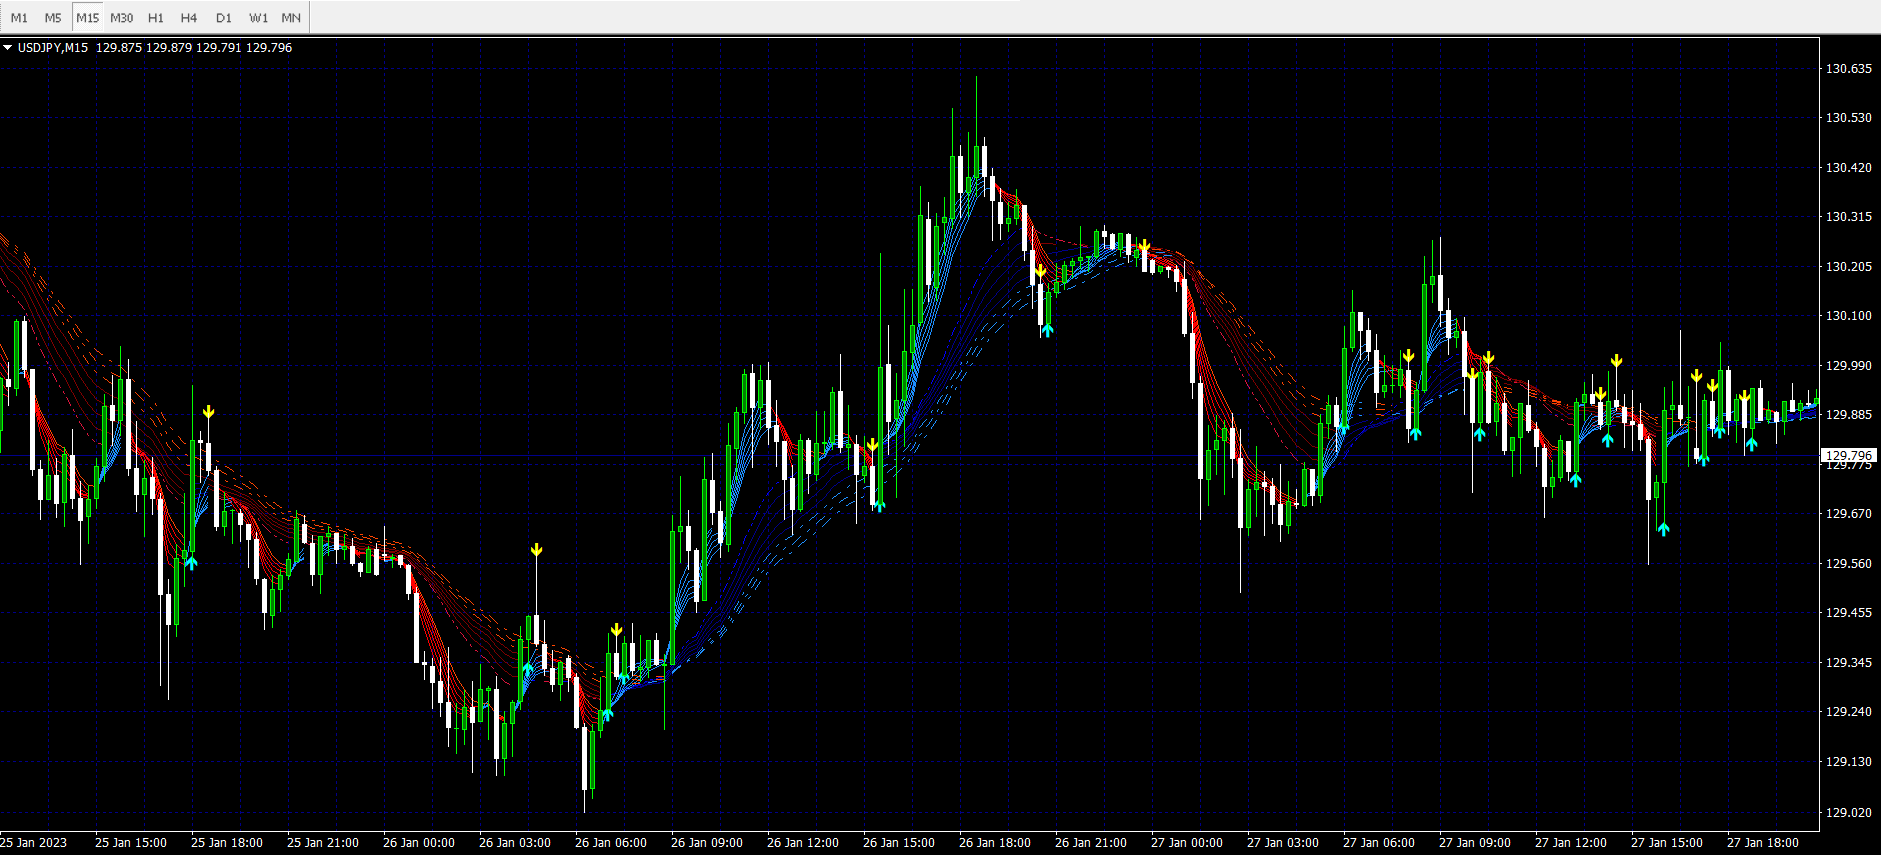Open the chart menu triangle beside USDJPY,M15

coord(8,48)
